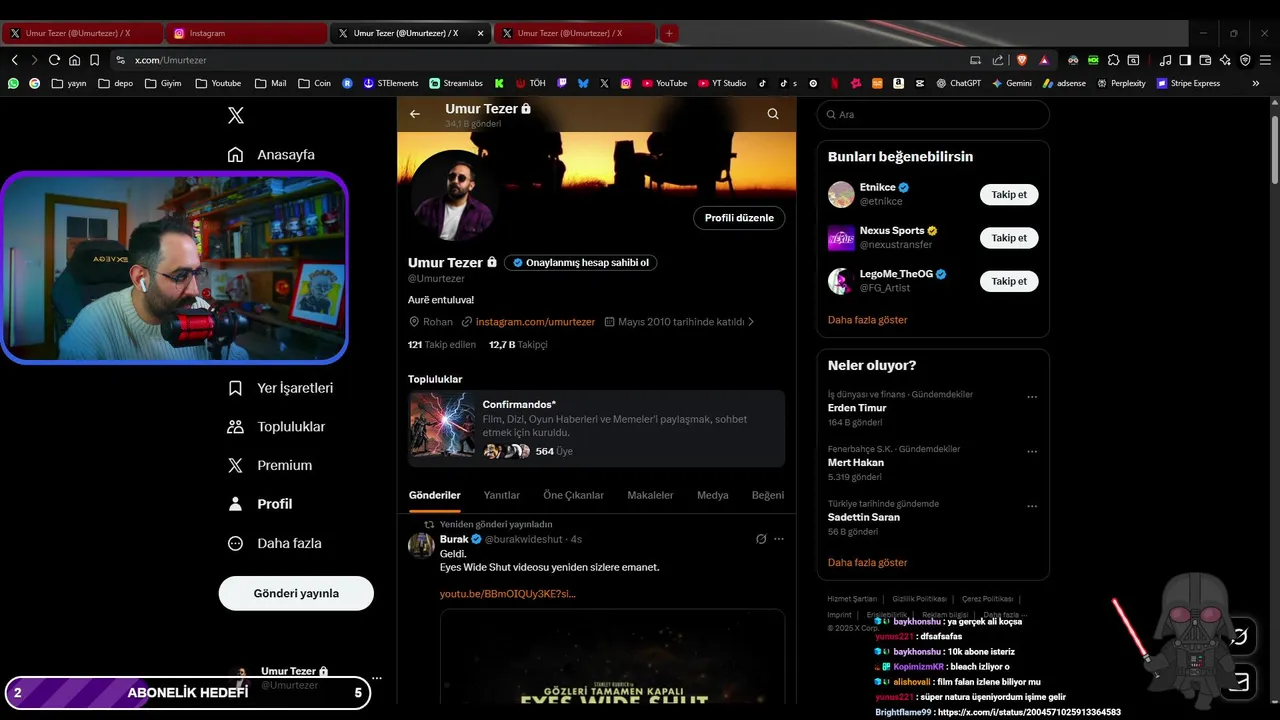1280x720 pixels.
Task: Expand the Youtube bookmarks folder
Action: [218, 83]
